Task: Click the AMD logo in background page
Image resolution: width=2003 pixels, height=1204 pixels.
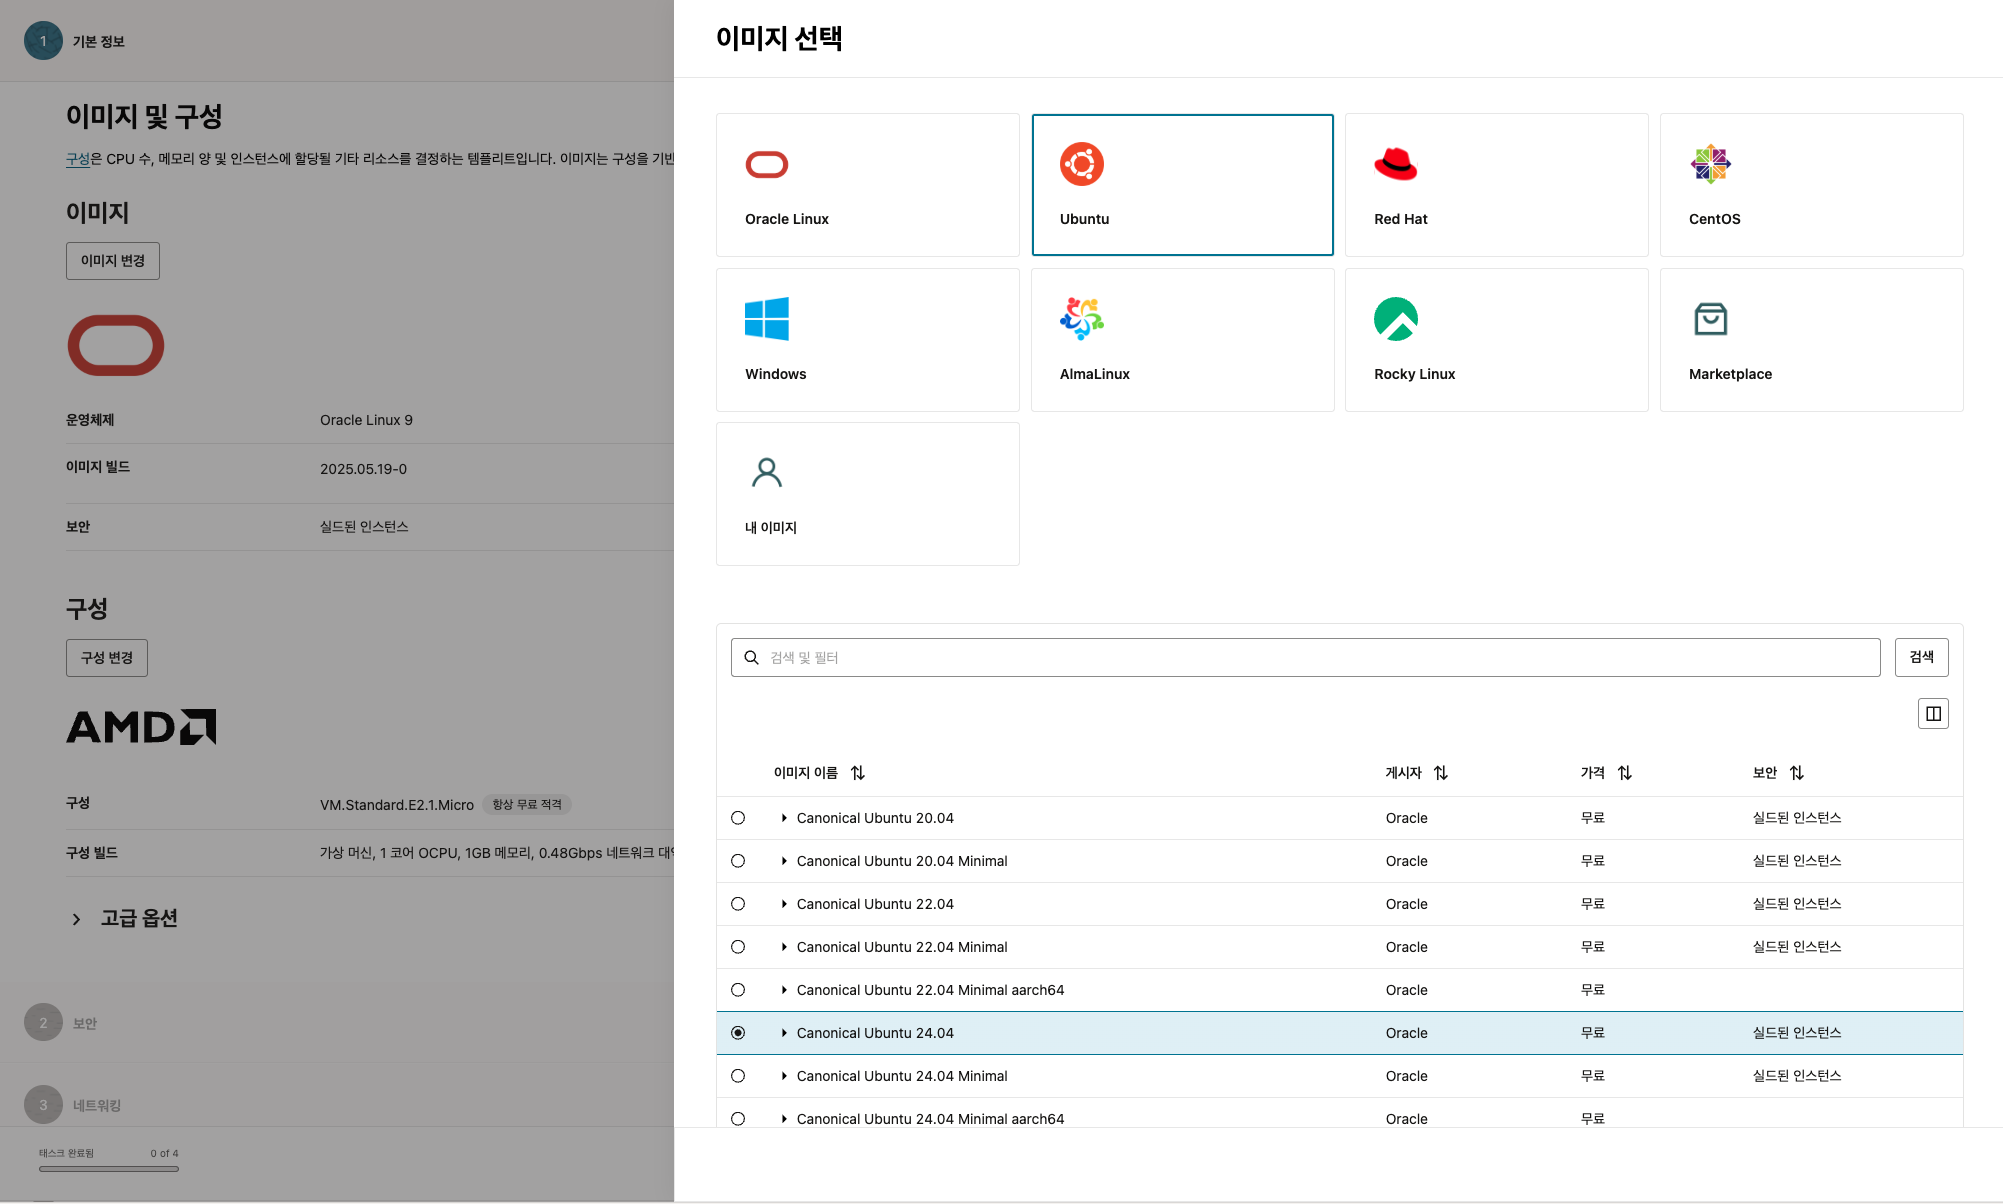Action: tap(141, 727)
